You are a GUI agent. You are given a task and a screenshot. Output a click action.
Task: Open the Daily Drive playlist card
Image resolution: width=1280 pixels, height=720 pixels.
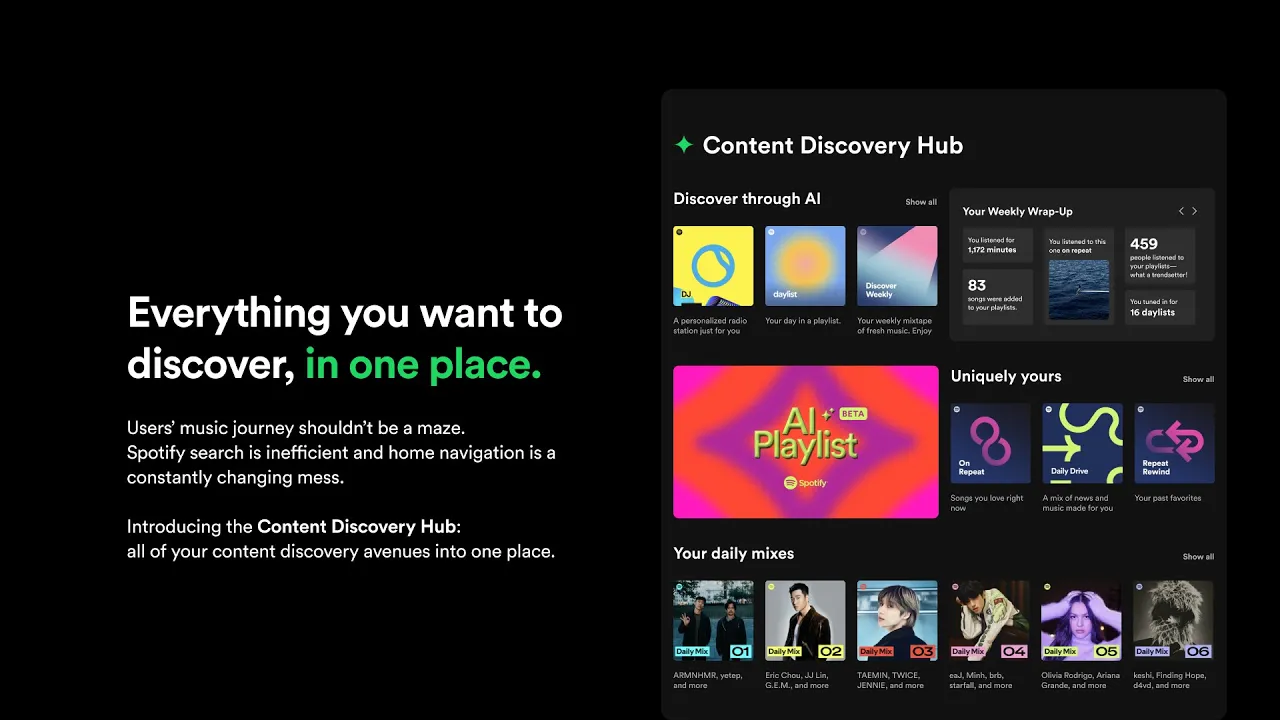[x=1082, y=444]
